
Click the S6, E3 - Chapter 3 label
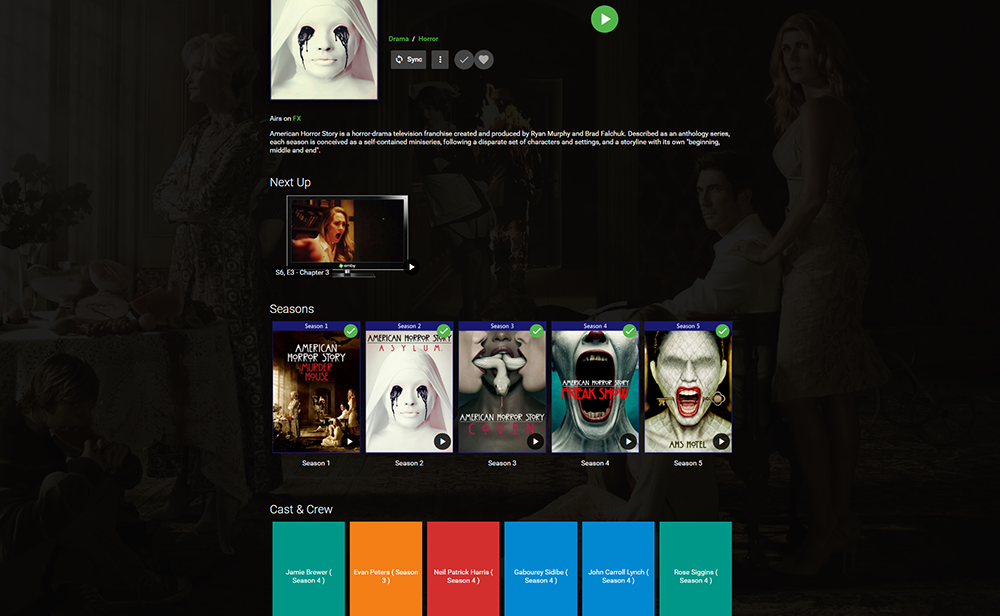[302, 272]
